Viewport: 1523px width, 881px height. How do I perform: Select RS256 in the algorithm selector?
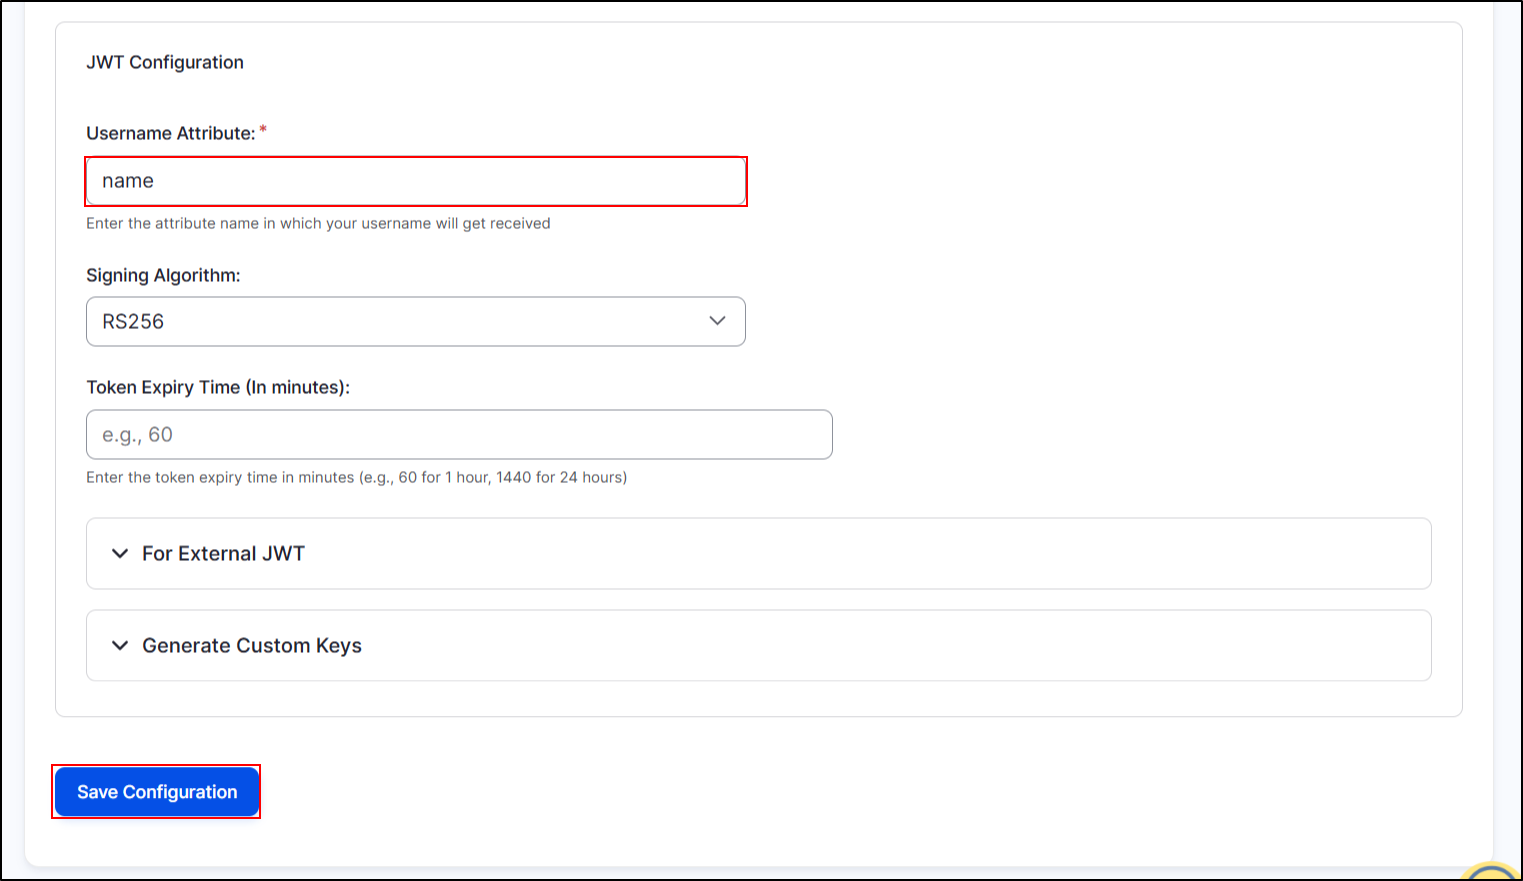pos(415,321)
